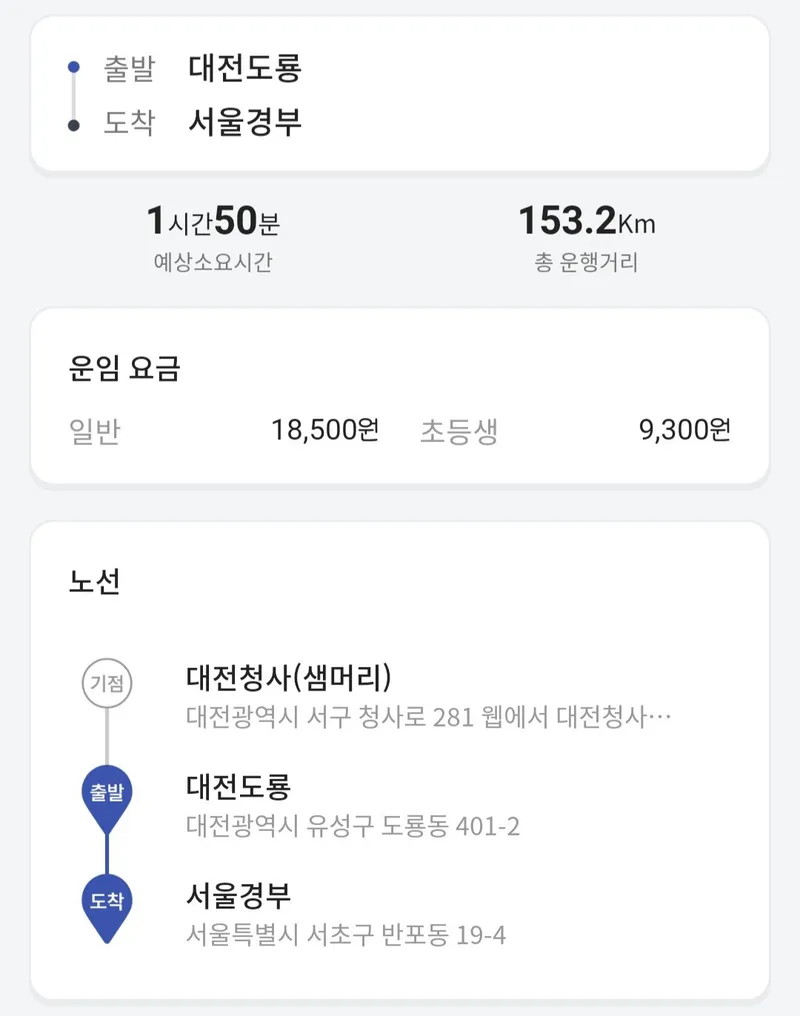The height and width of the screenshot is (1016, 800).
Task: Click address 서울특별시 서초구 반포동 19-4
Action: click(346, 935)
